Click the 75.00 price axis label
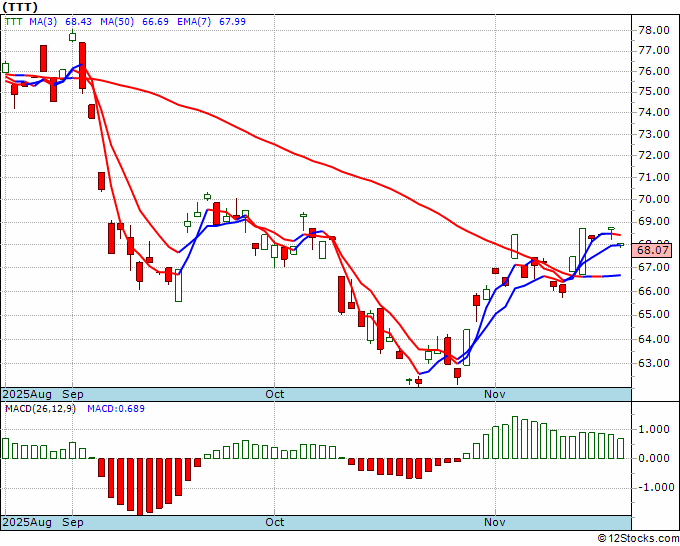 654,92
